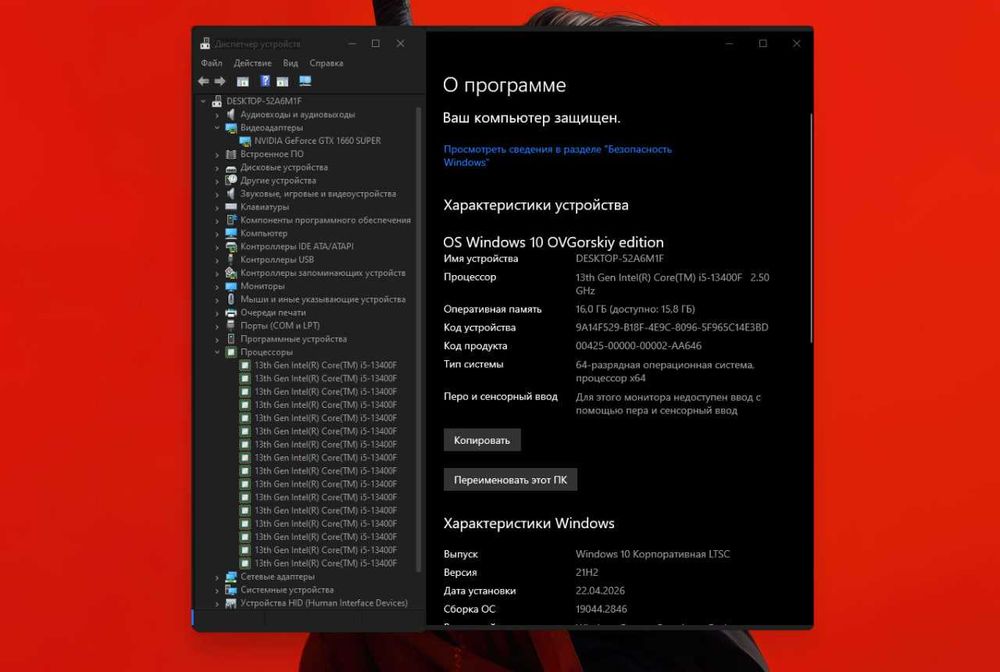Image resolution: width=1000 pixels, height=672 pixels.
Task: Select the display adapter icon of Видеоадаптеры
Action: 231,128
